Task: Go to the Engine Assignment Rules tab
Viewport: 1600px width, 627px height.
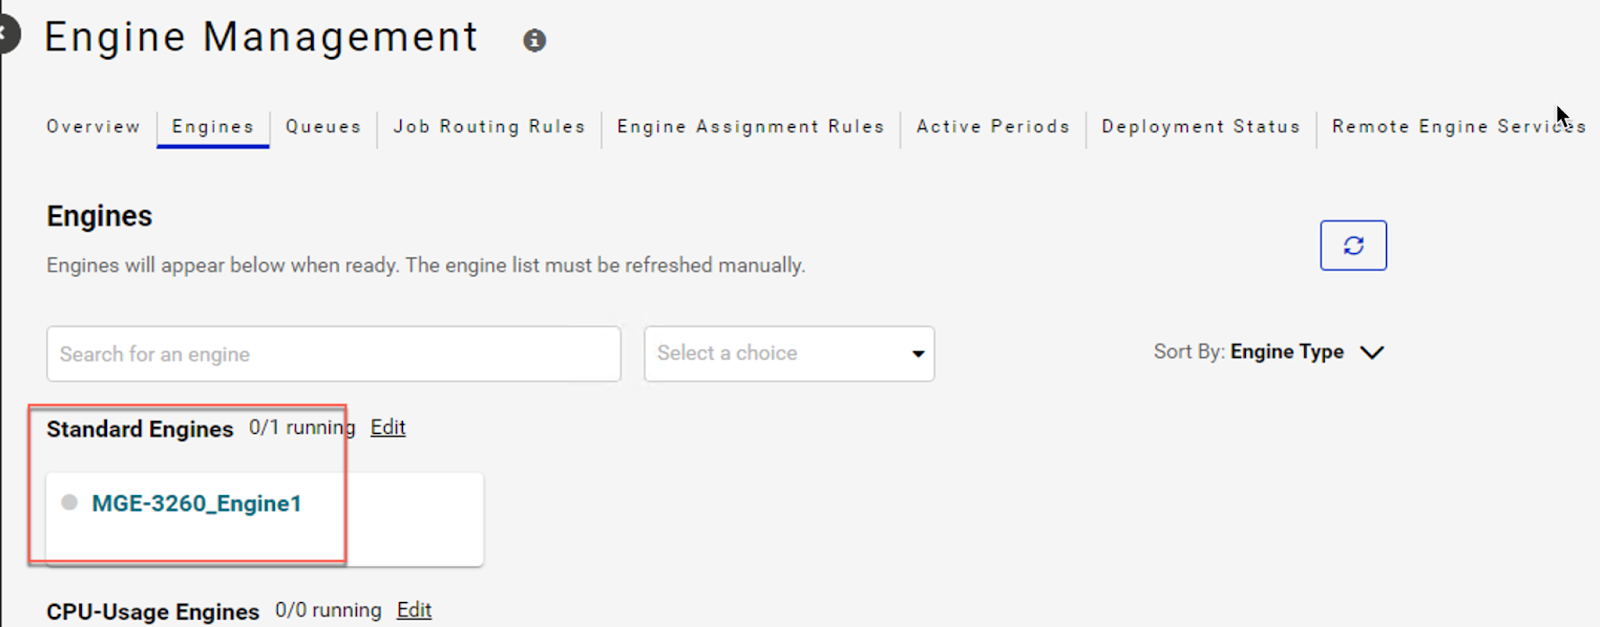Action: coord(750,127)
